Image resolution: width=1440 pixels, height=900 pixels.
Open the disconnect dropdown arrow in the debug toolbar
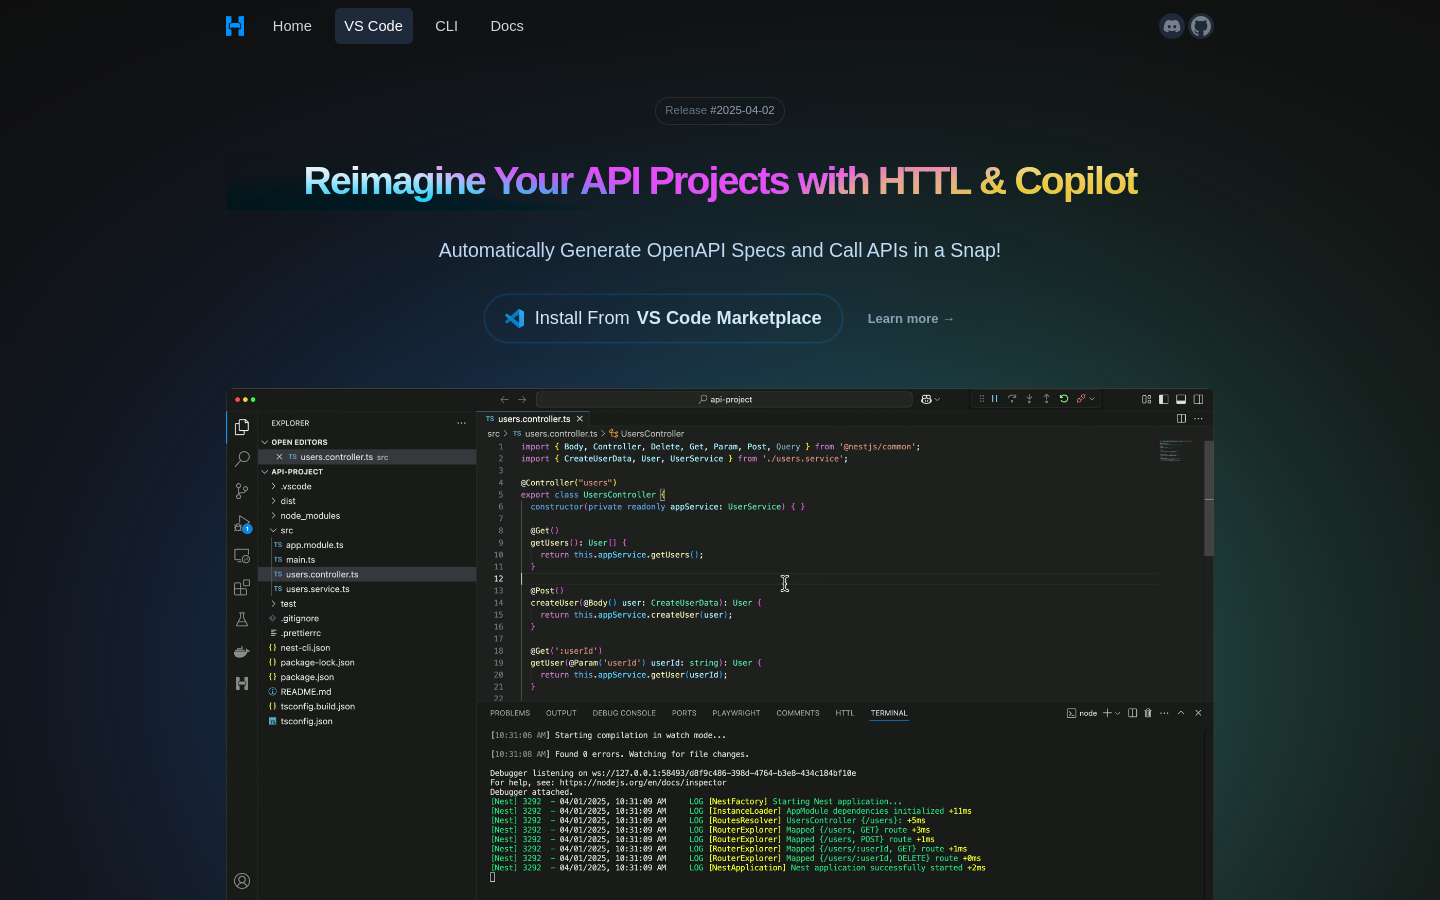(1092, 399)
